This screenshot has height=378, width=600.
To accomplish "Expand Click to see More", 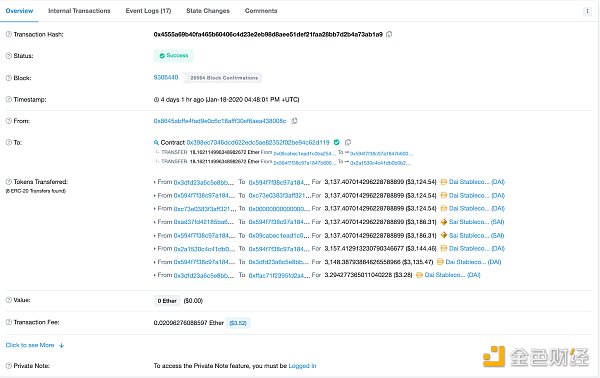I will click(x=34, y=345).
